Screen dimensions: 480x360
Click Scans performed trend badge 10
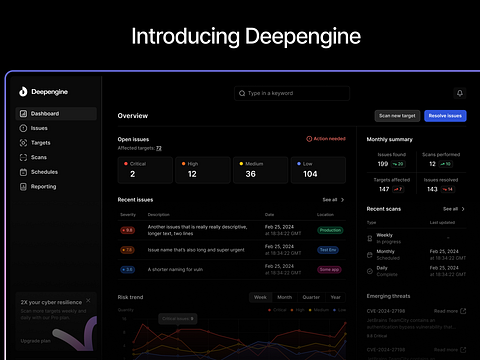click(x=445, y=164)
